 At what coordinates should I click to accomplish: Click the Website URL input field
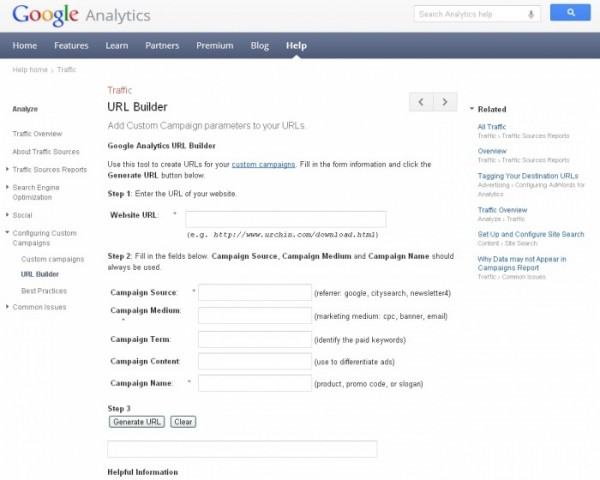tap(286, 219)
